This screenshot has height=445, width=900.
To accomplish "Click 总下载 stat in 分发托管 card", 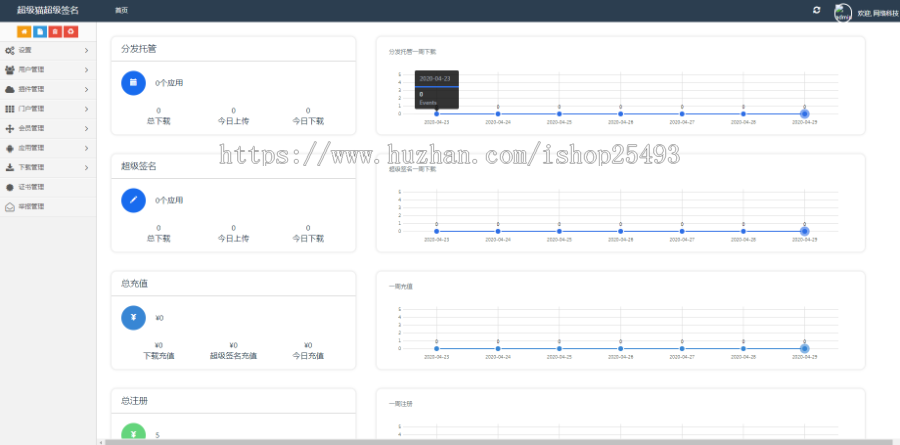I will pos(158,116).
